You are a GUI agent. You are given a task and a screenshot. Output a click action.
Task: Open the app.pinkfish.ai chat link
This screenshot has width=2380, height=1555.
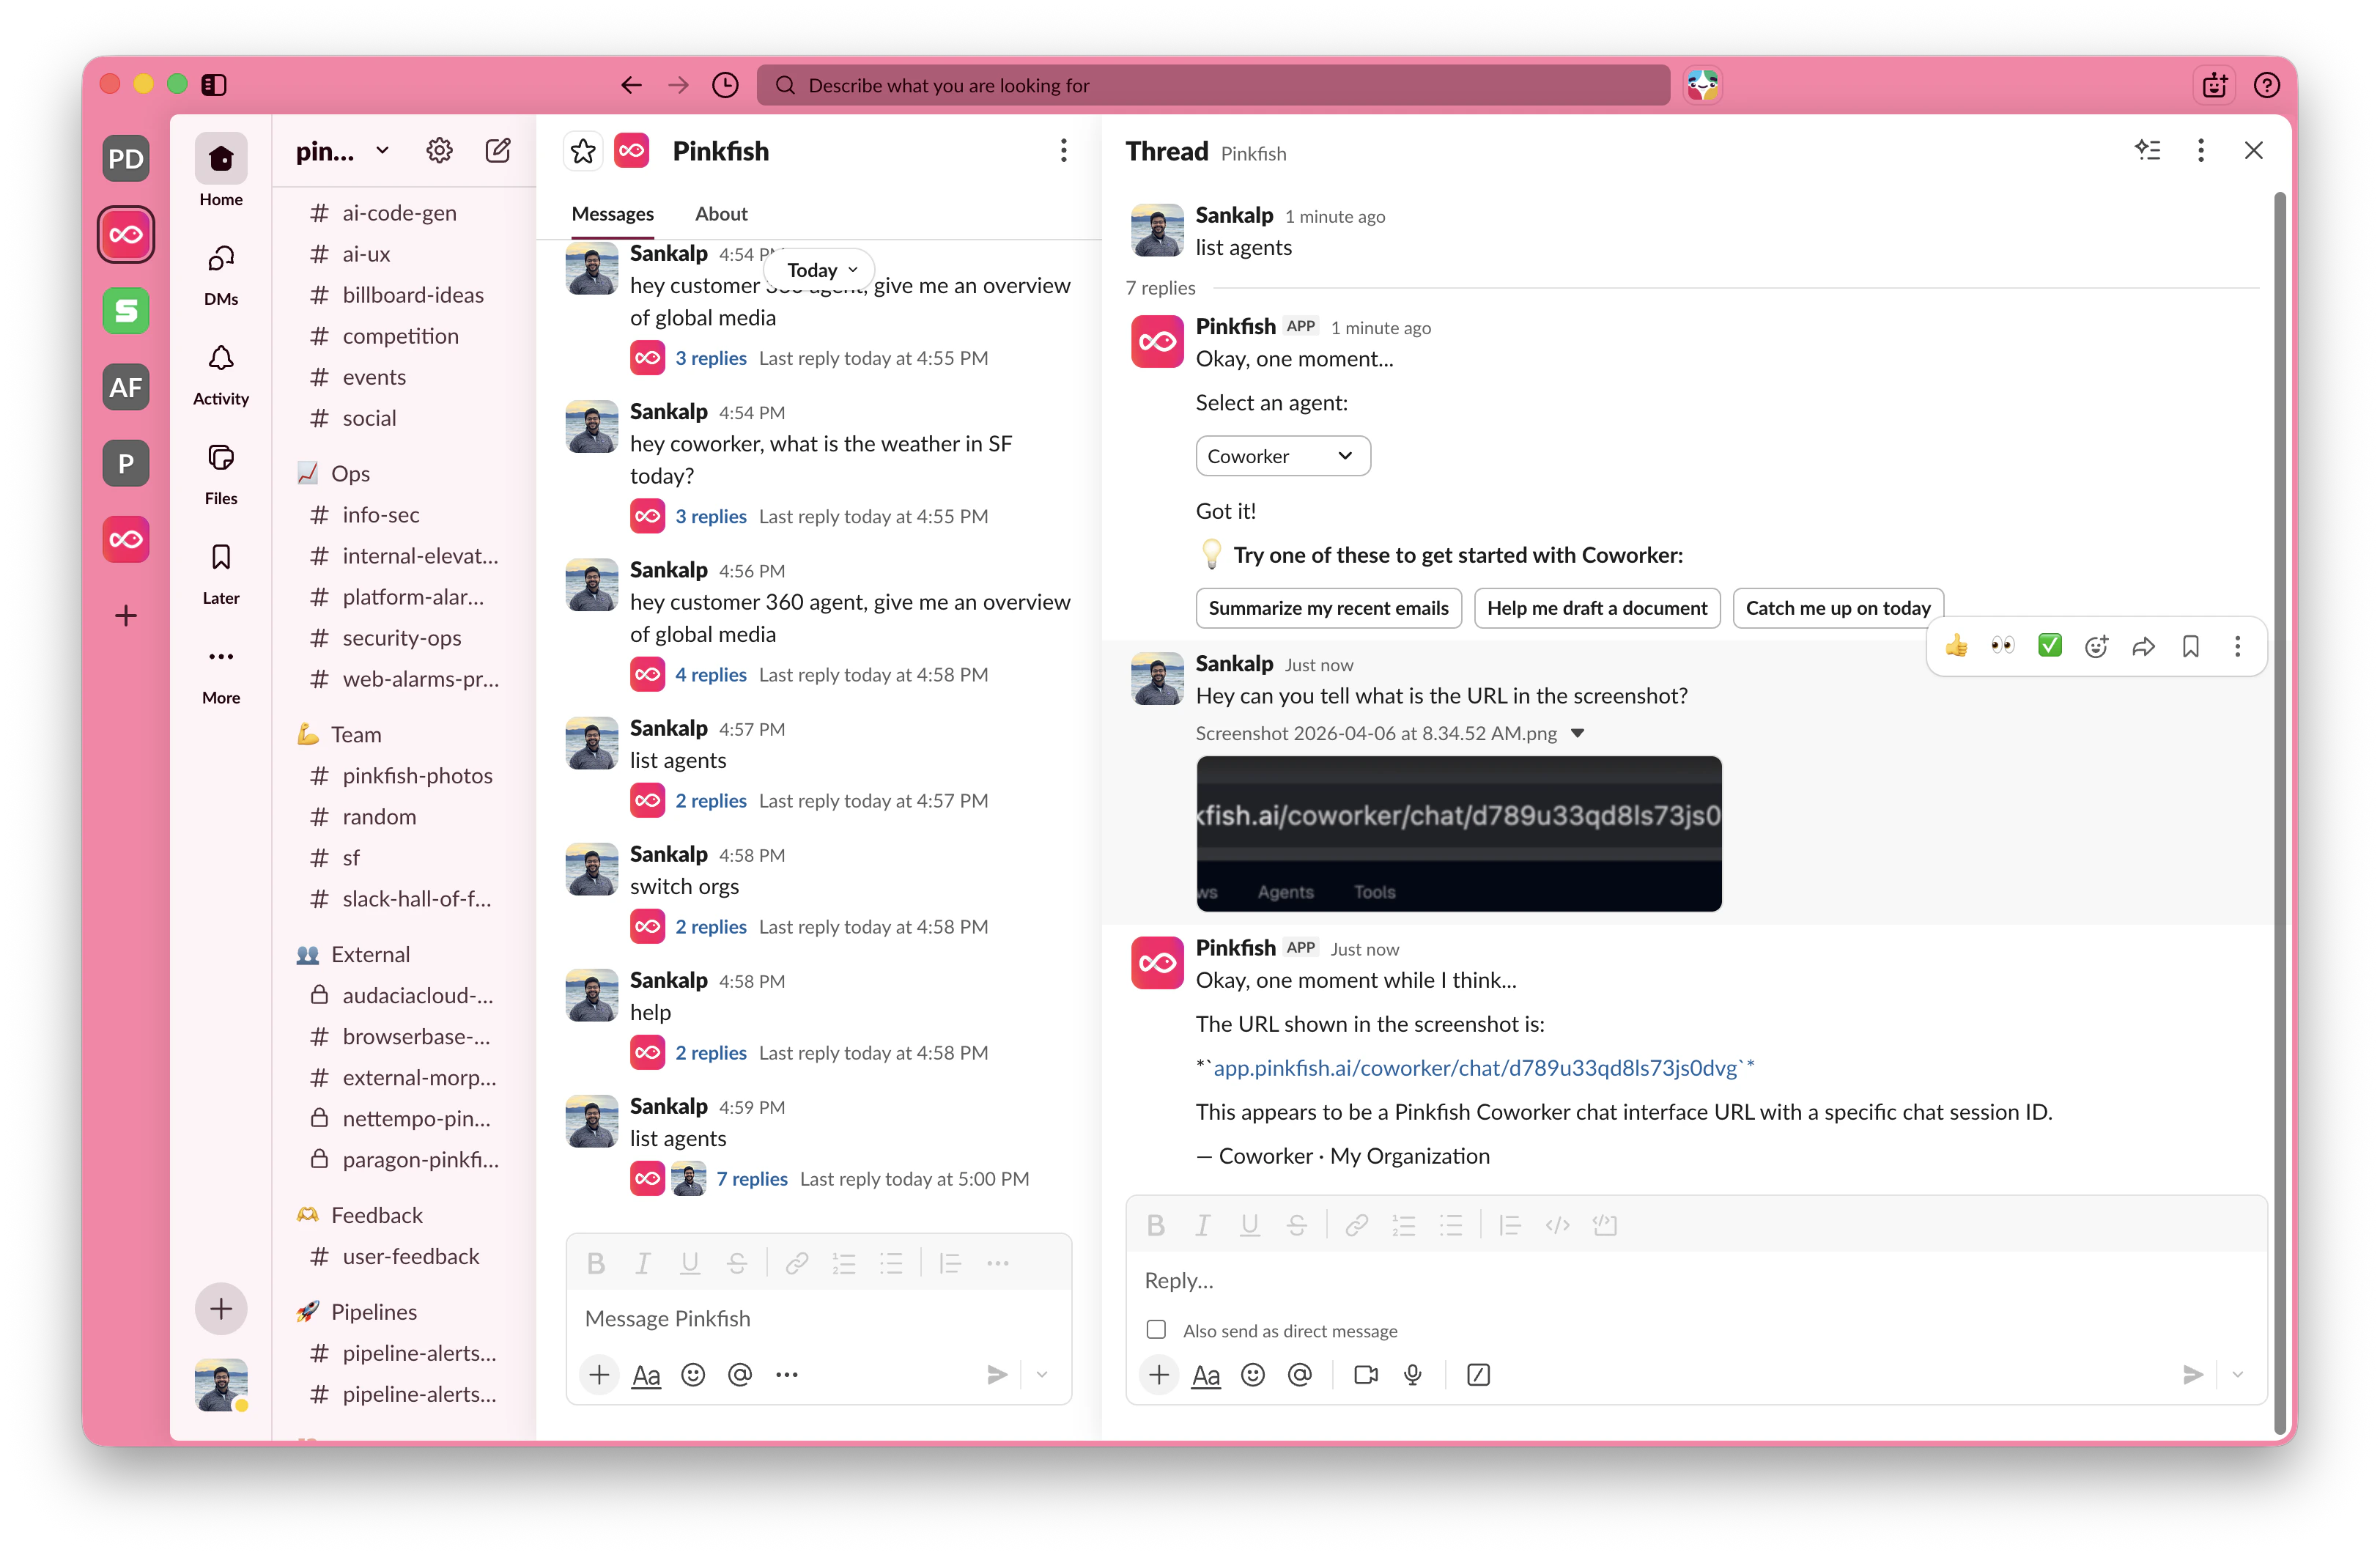1473,1067
